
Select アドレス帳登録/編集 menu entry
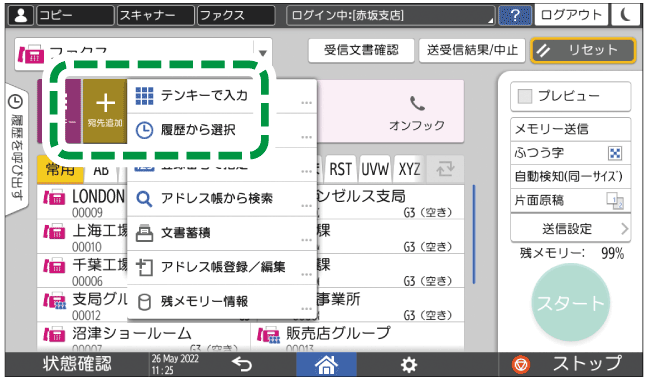click(222, 267)
